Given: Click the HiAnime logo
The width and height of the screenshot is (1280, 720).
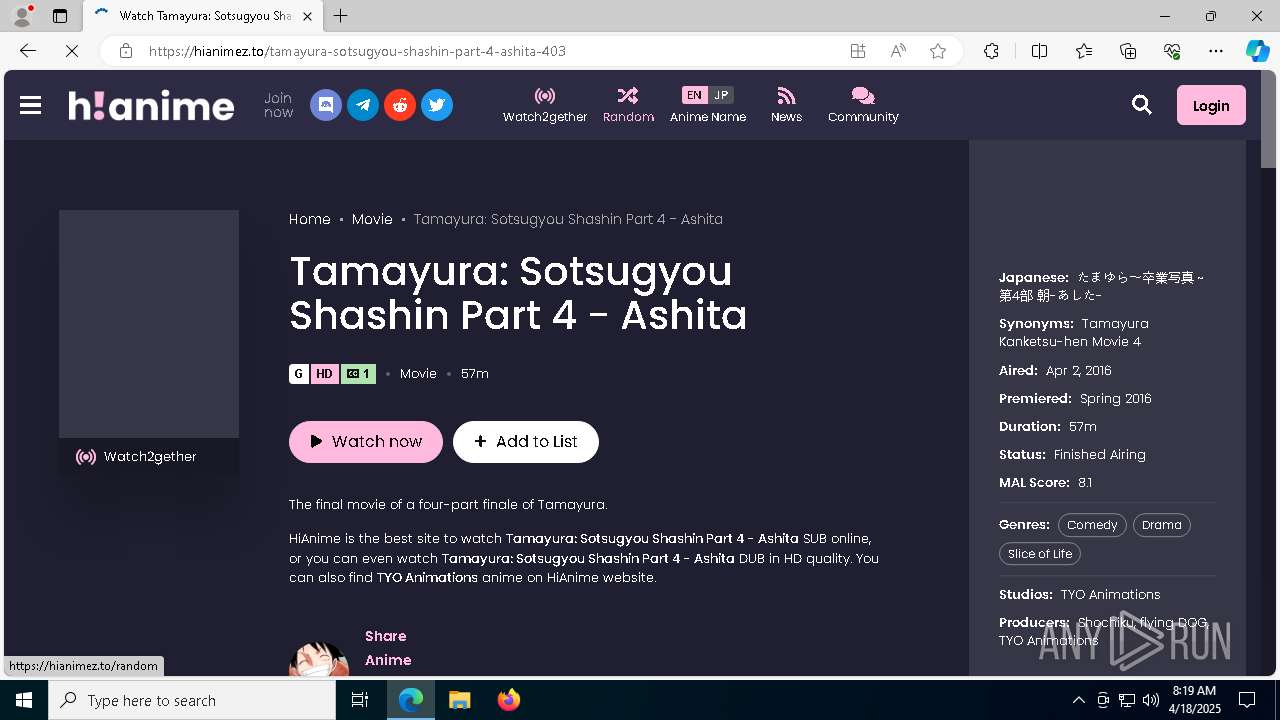Looking at the screenshot, I should (x=151, y=105).
